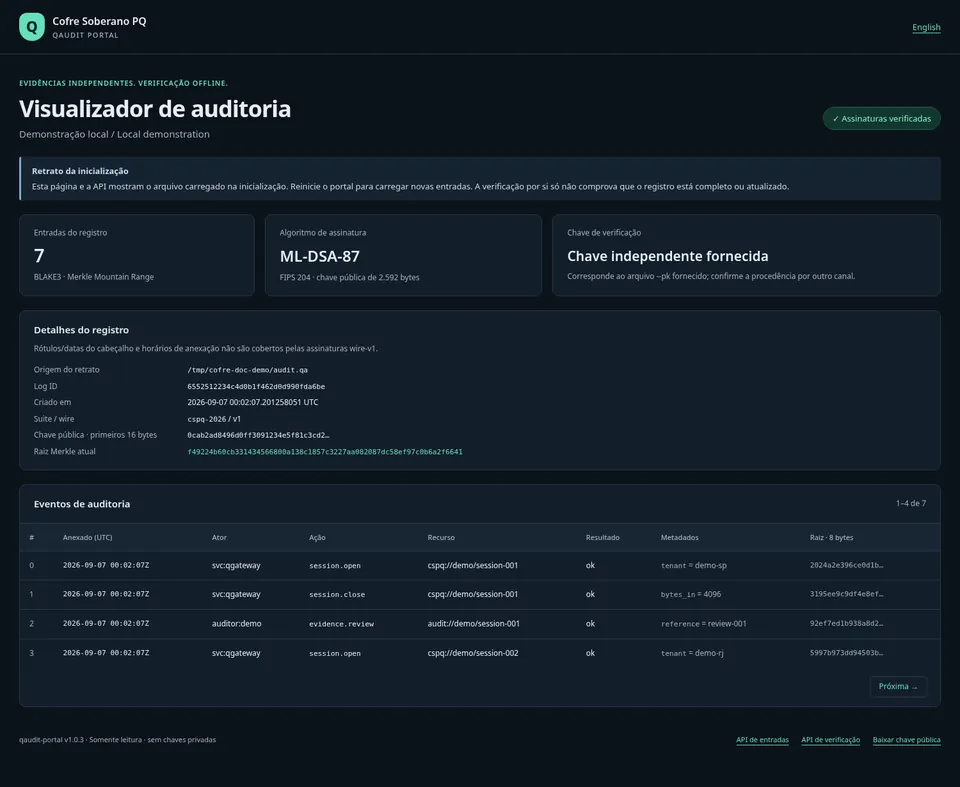Select the Visualizador de auditoria heading
The width and height of the screenshot is (960, 787).
[155, 109]
